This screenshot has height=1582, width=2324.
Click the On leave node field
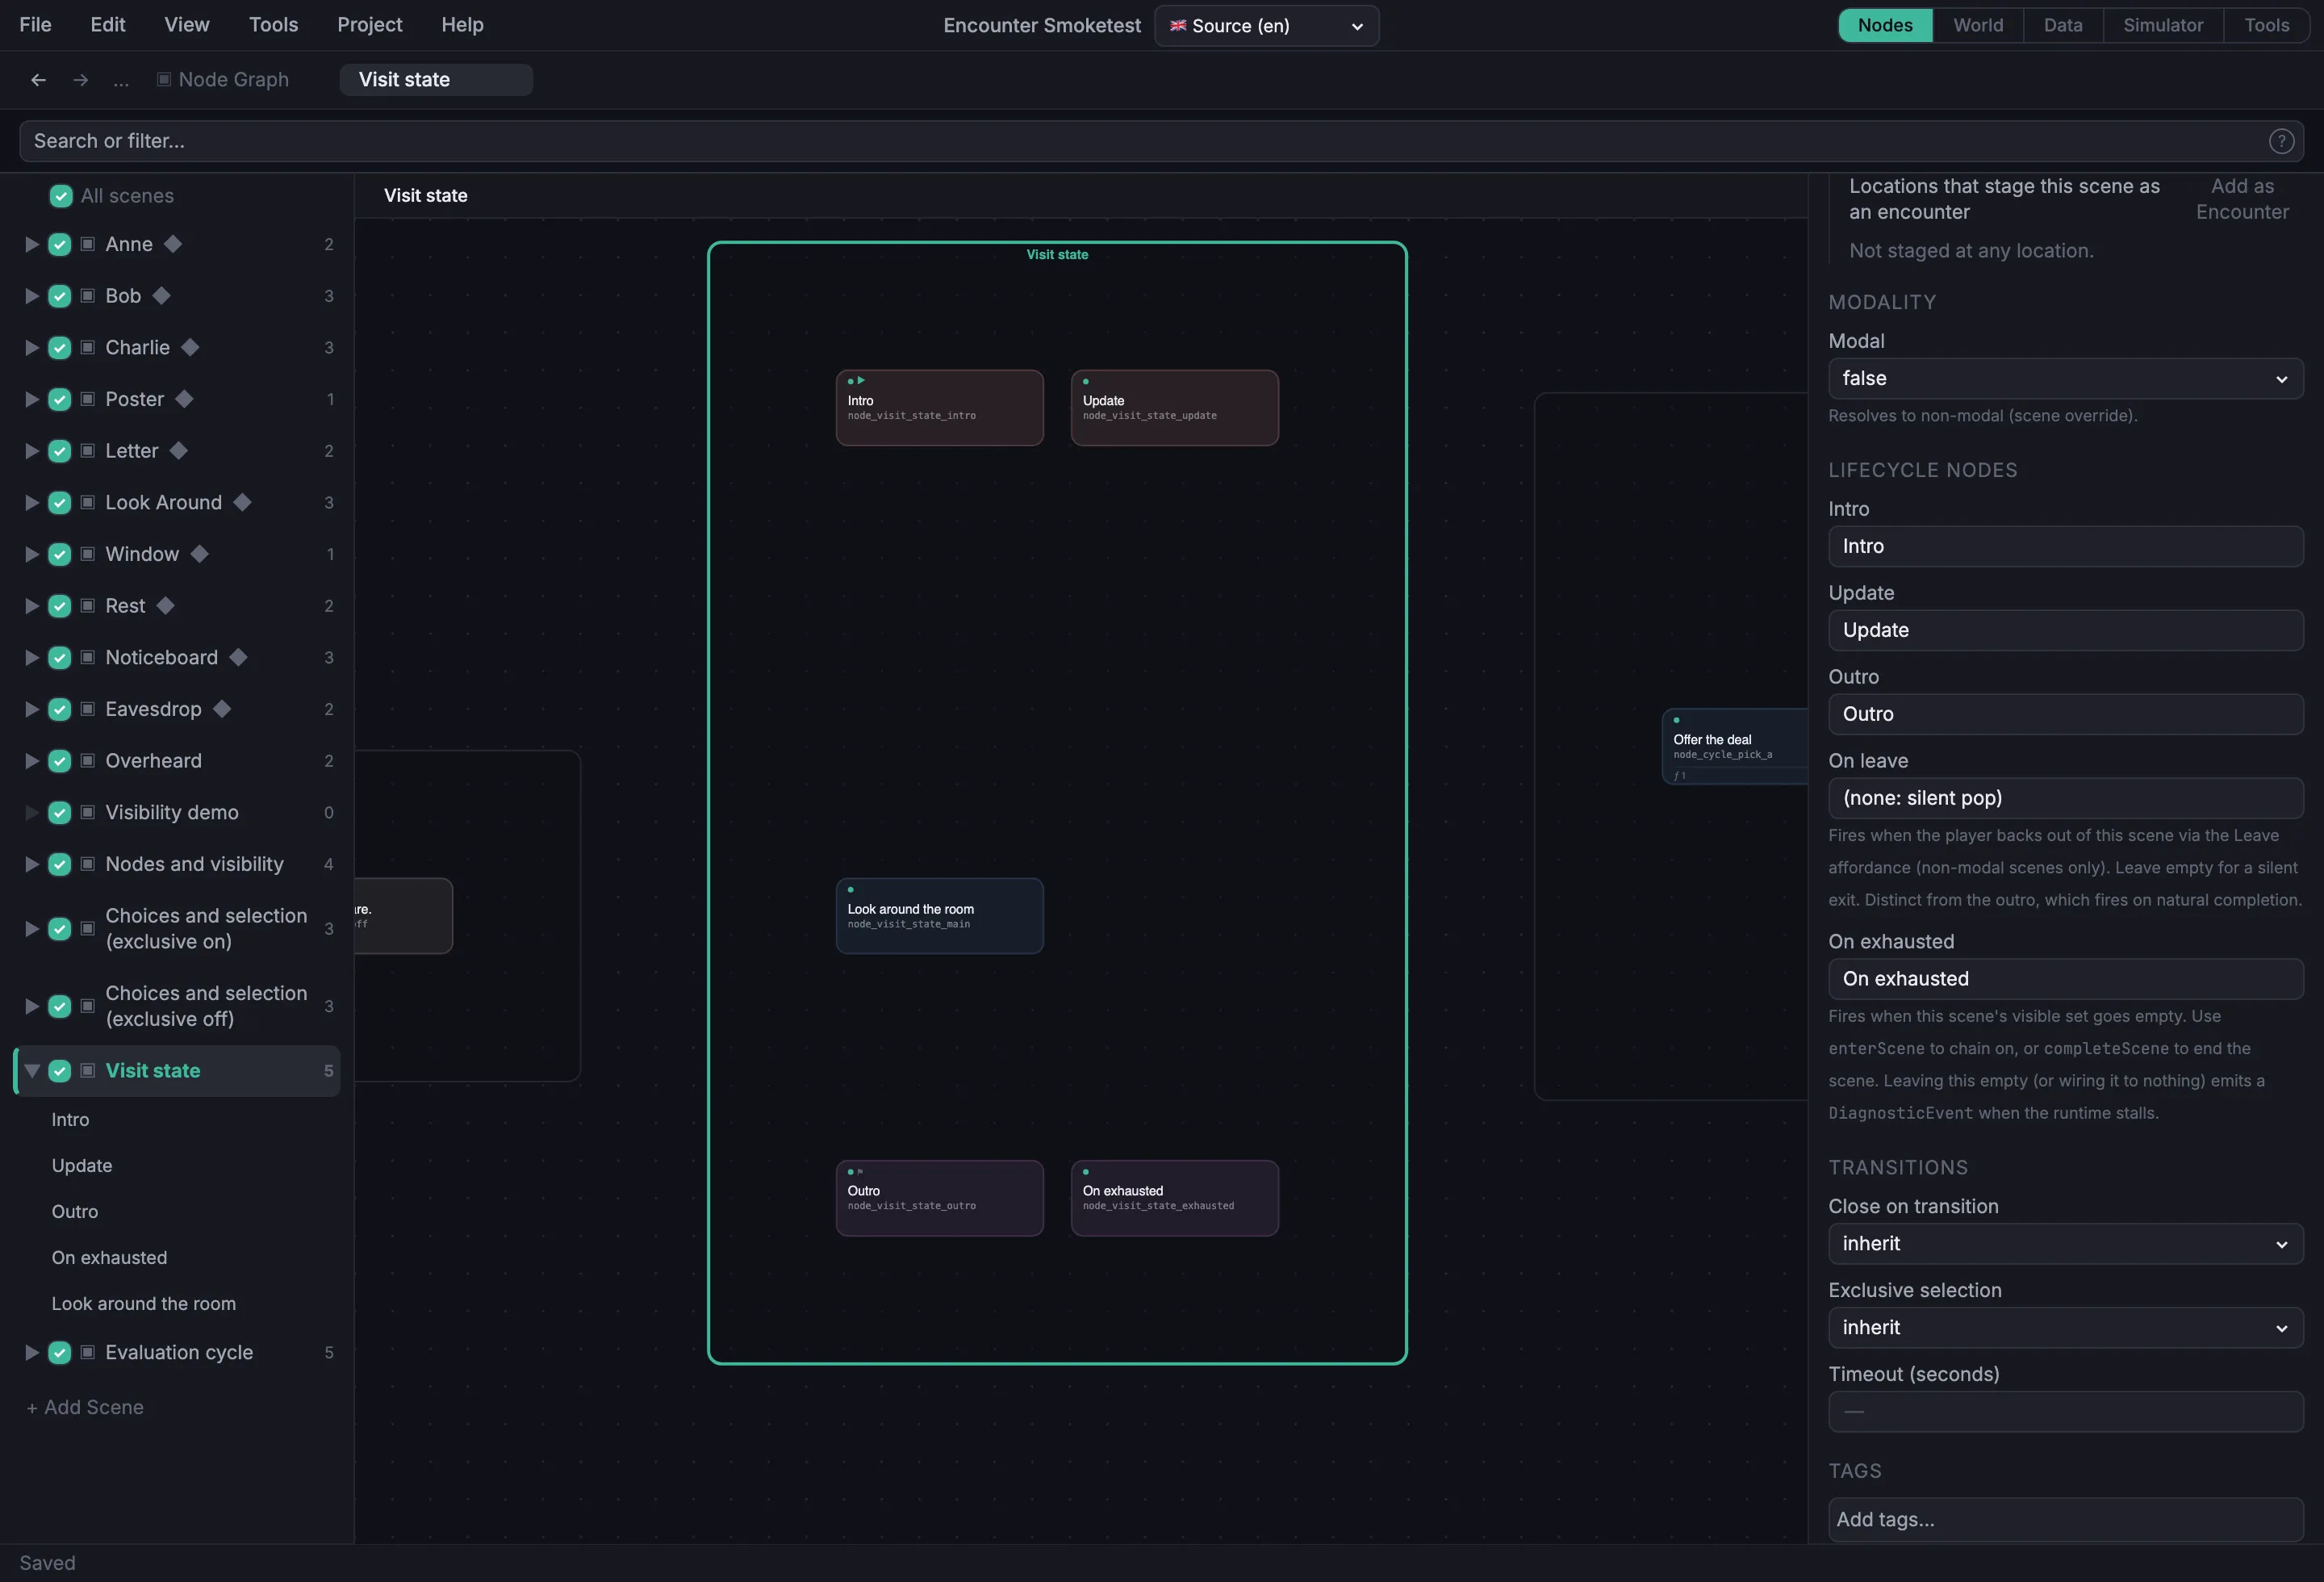[2065, 798]
